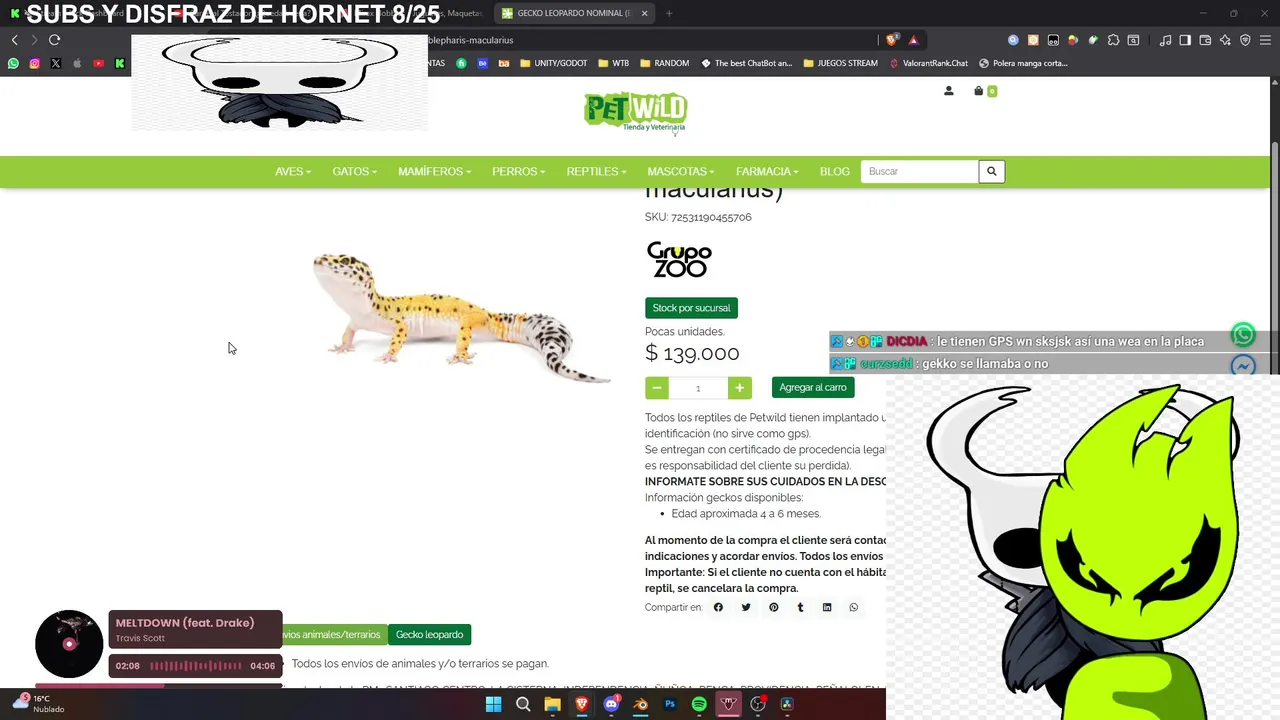Image resolution: width=1280 pixels, height=720 pixels.
Task: Open the UNITY/GODOT bookmarks folder
Action: pyautogui.click(x=553, y=63)
